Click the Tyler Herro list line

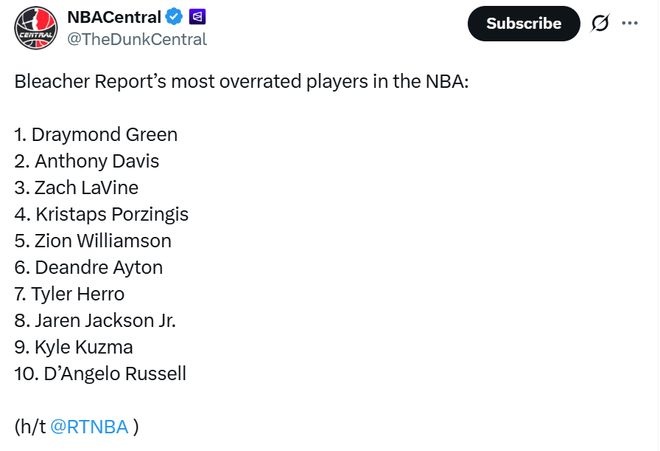click(69, 294)
